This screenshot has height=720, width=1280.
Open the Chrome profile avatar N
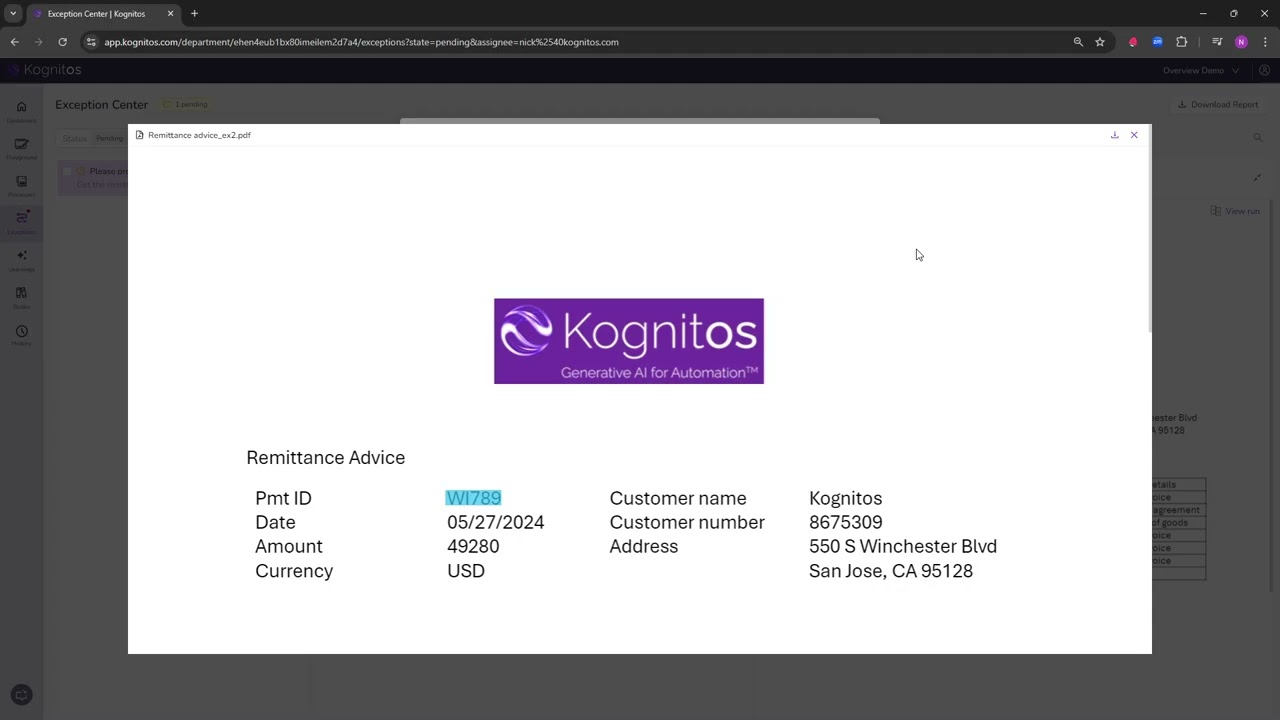pos(1241,42)
